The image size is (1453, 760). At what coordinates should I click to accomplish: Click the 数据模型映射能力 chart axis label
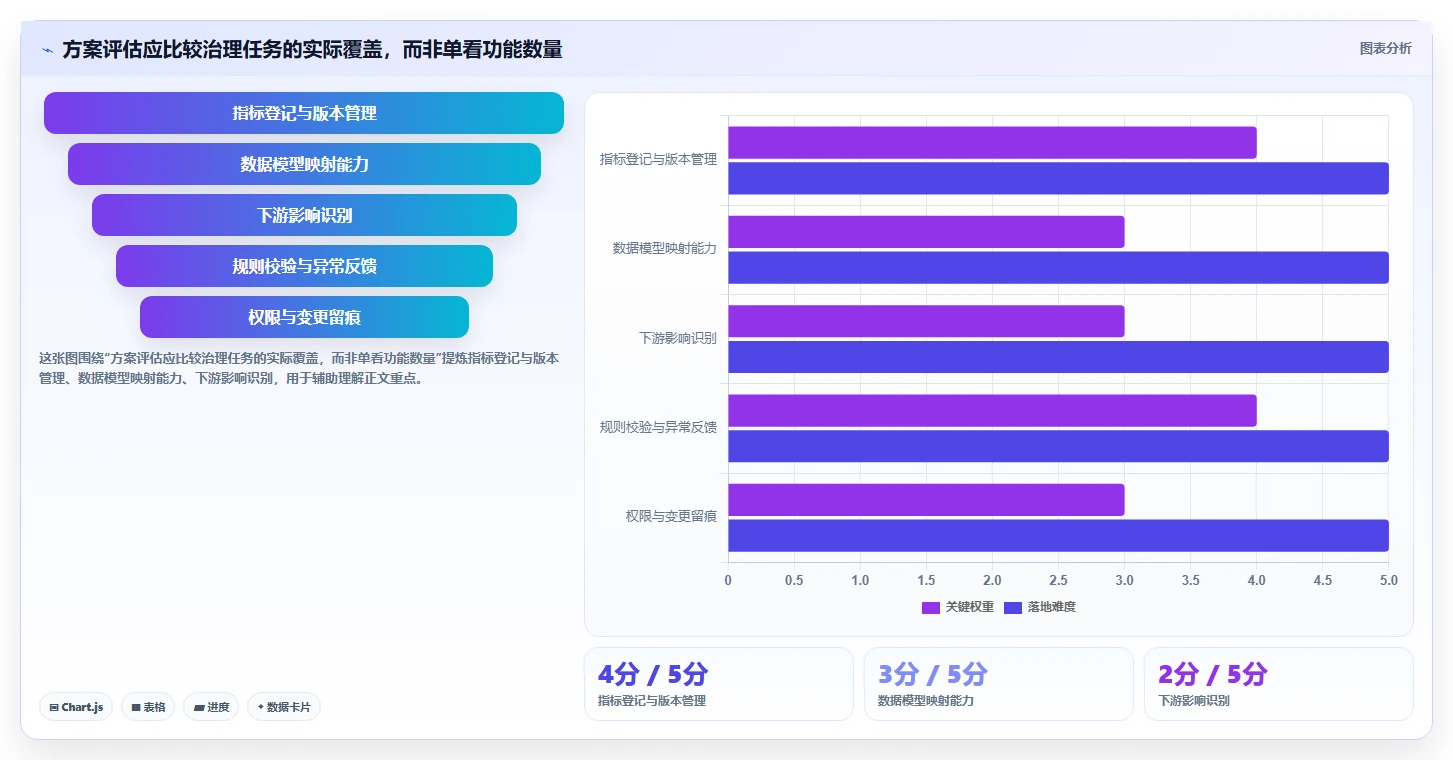[664, 248]
